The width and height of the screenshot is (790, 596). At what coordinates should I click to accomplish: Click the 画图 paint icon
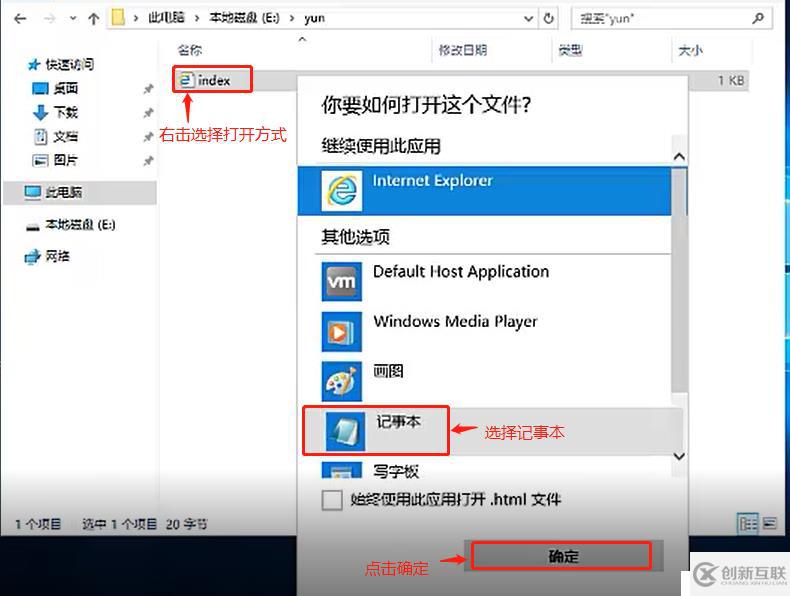[342, 381]
